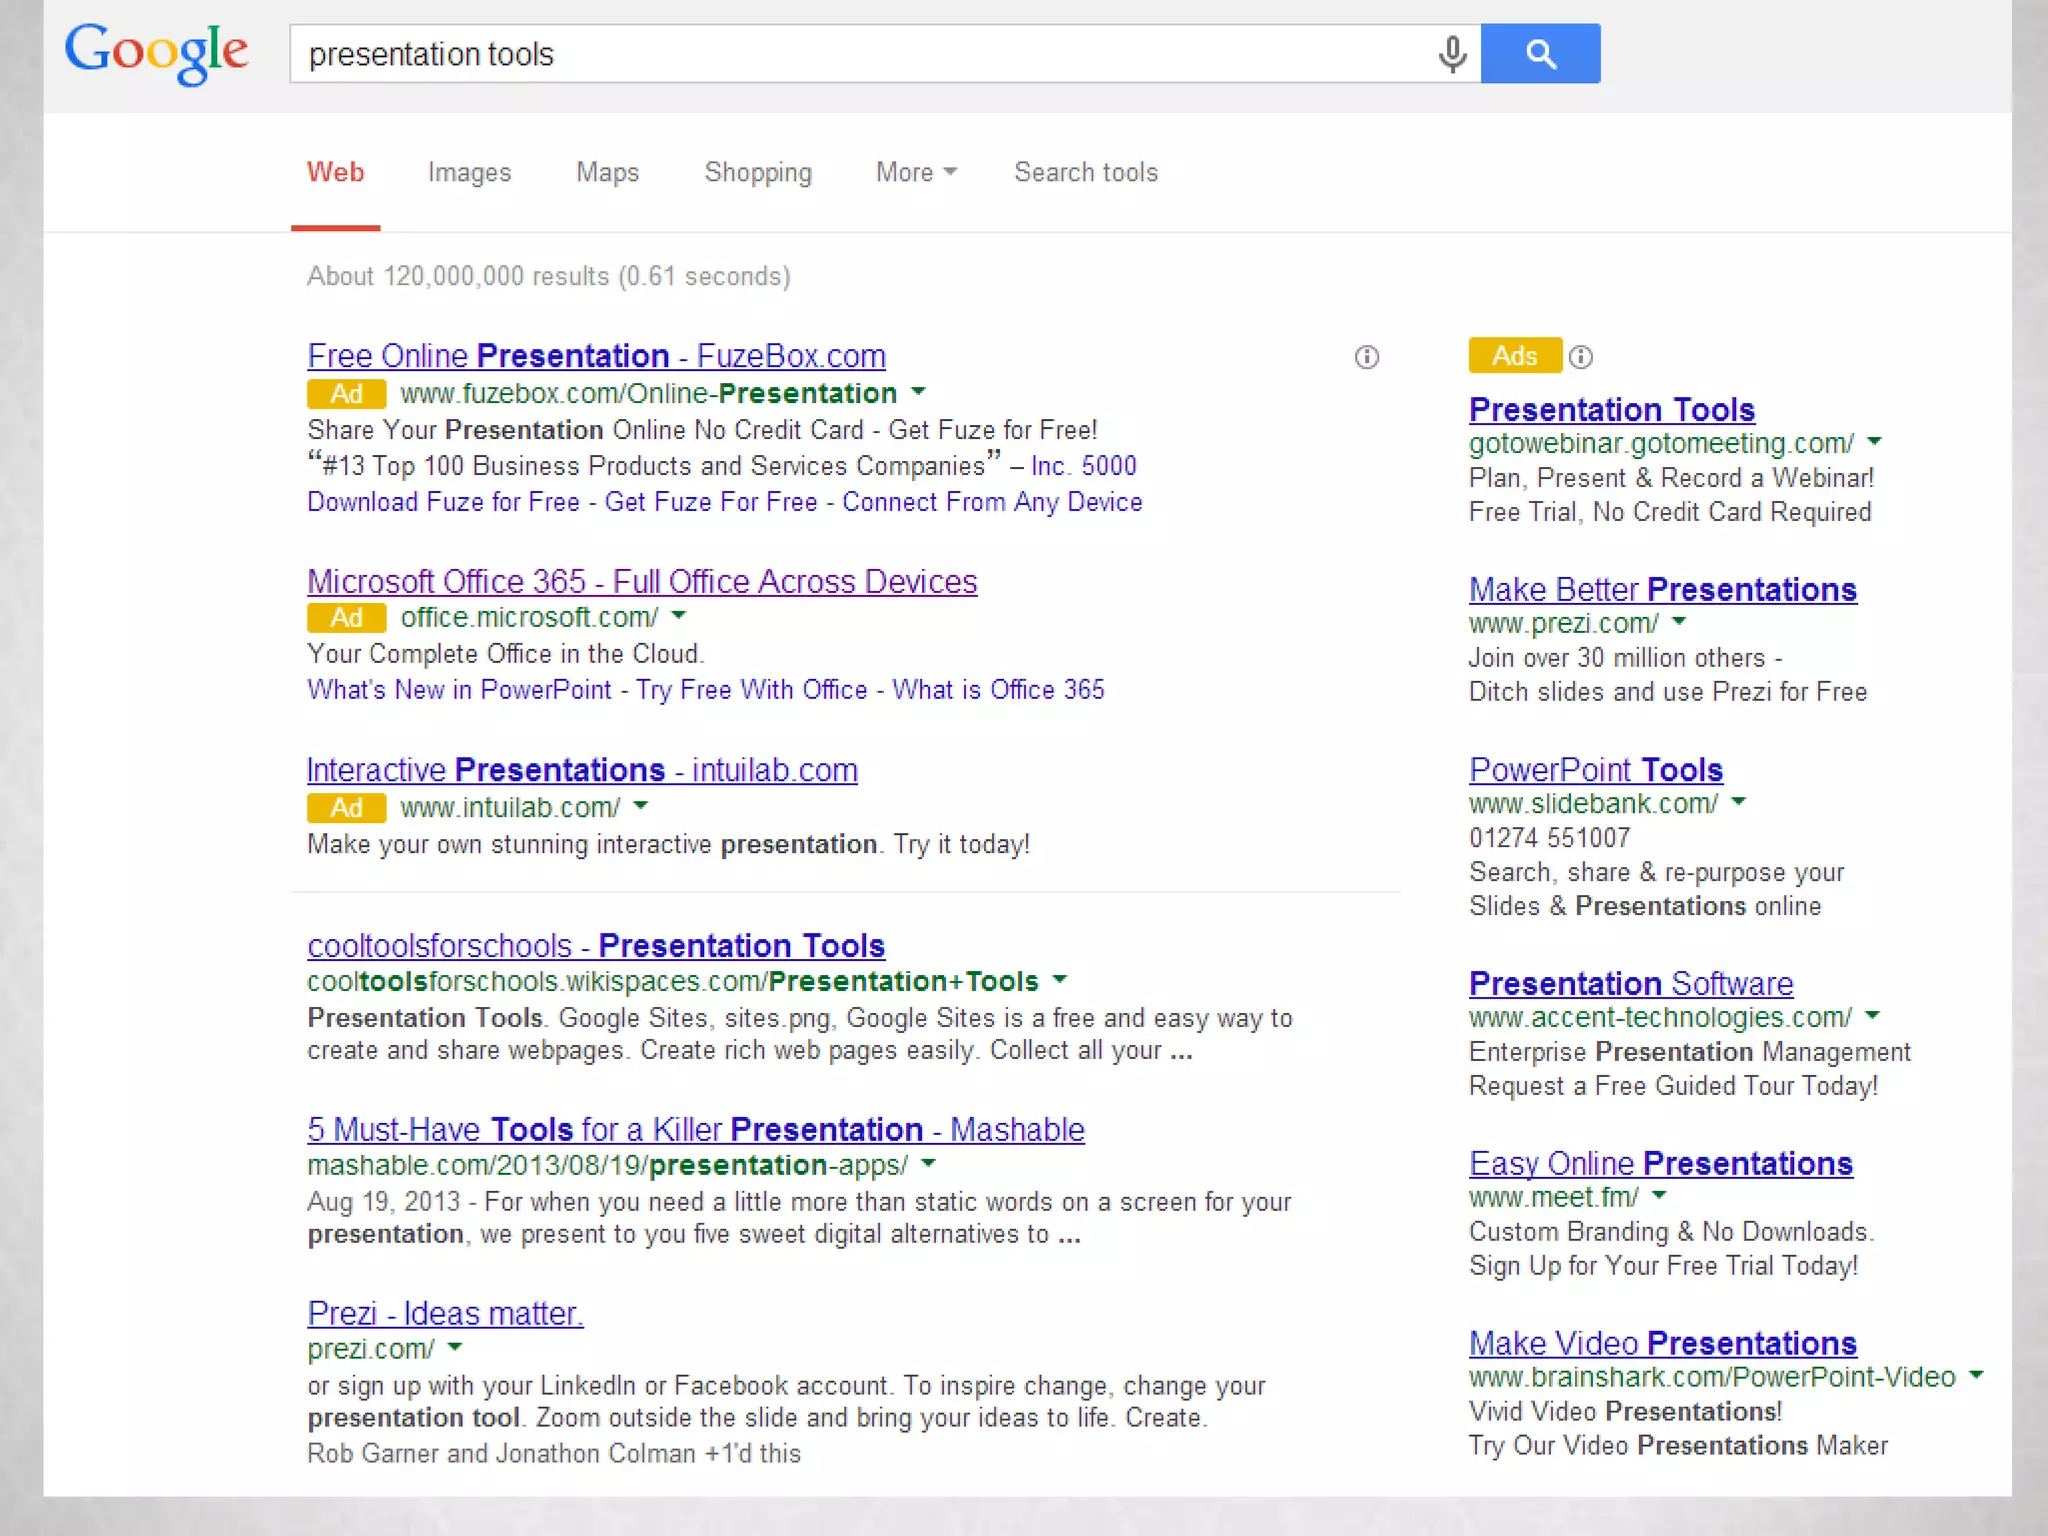Expand the More search options menu
Viewport: 2048px width, 1536px height.
click(x=915, y=172)
